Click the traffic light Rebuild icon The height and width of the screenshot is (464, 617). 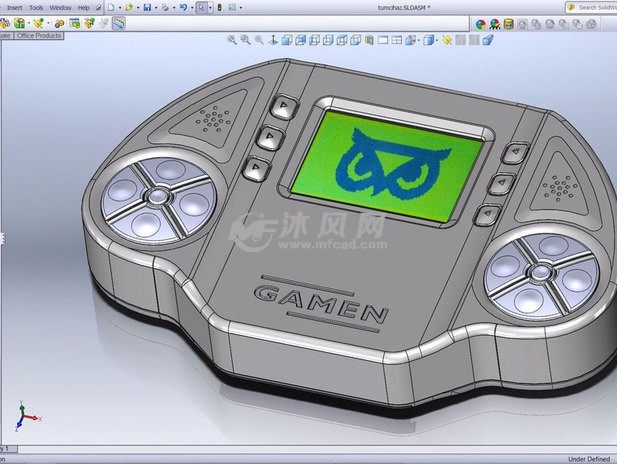click(x=220, y=7)
